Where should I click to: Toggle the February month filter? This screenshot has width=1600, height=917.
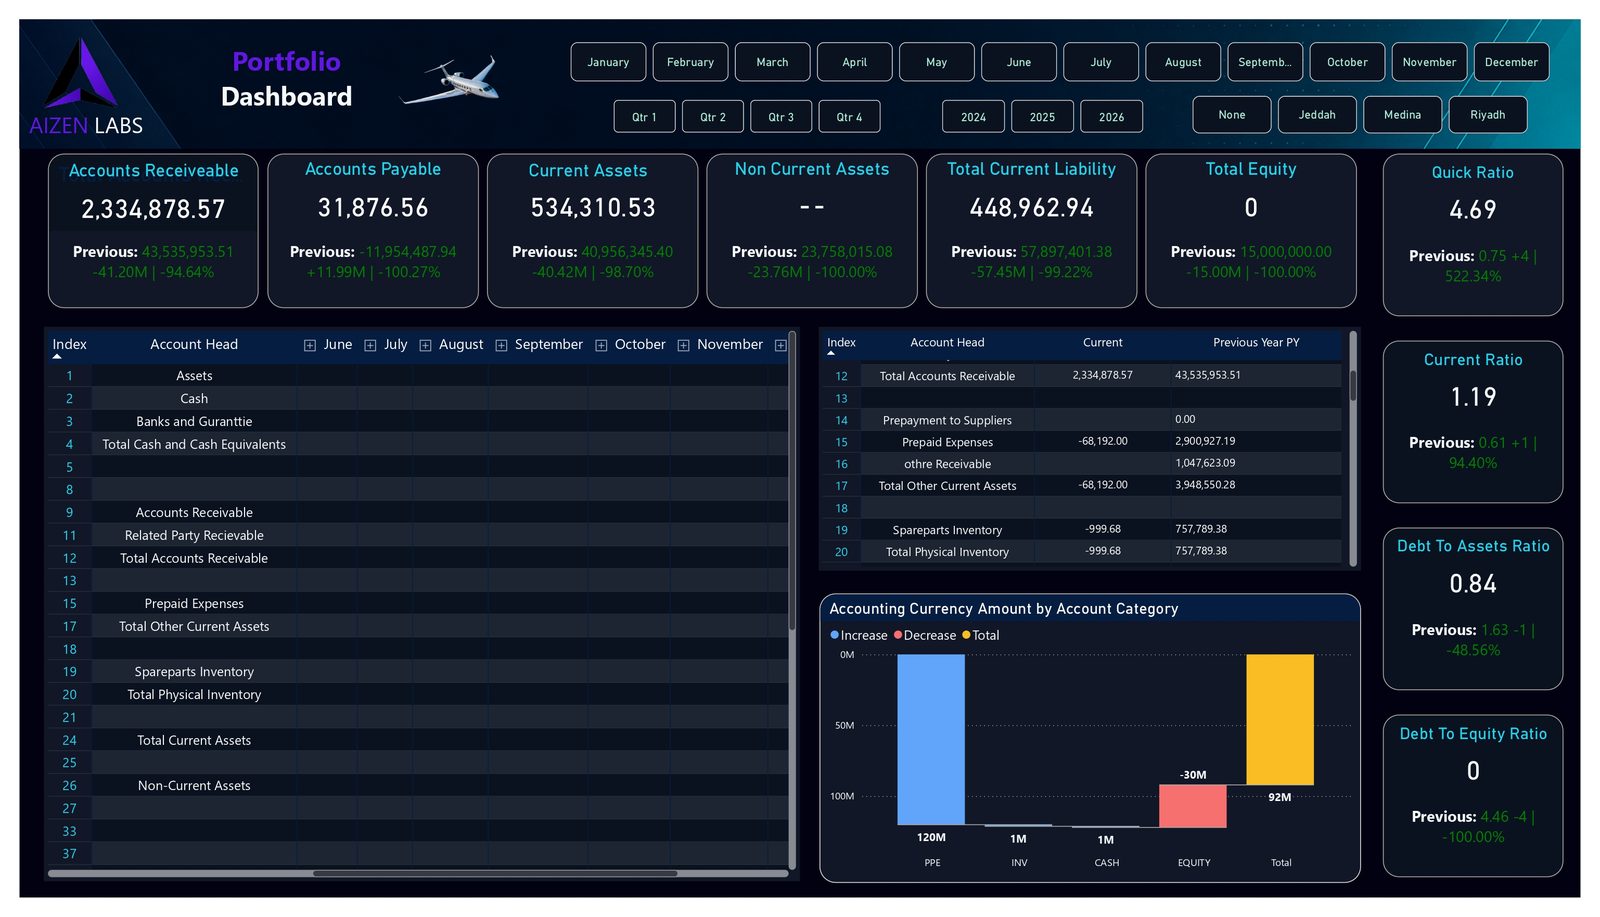point(690,62)
